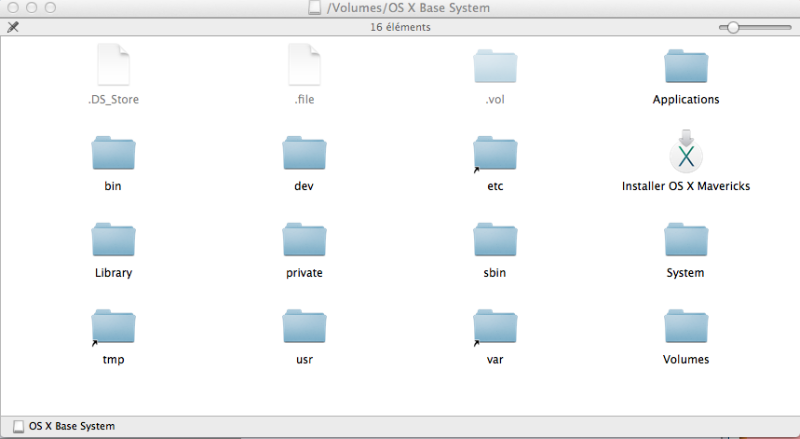Image resolution: width=800 pixels, height=439 pixels.
Task: Select the tmp alias folder
Action: (113, 326)
